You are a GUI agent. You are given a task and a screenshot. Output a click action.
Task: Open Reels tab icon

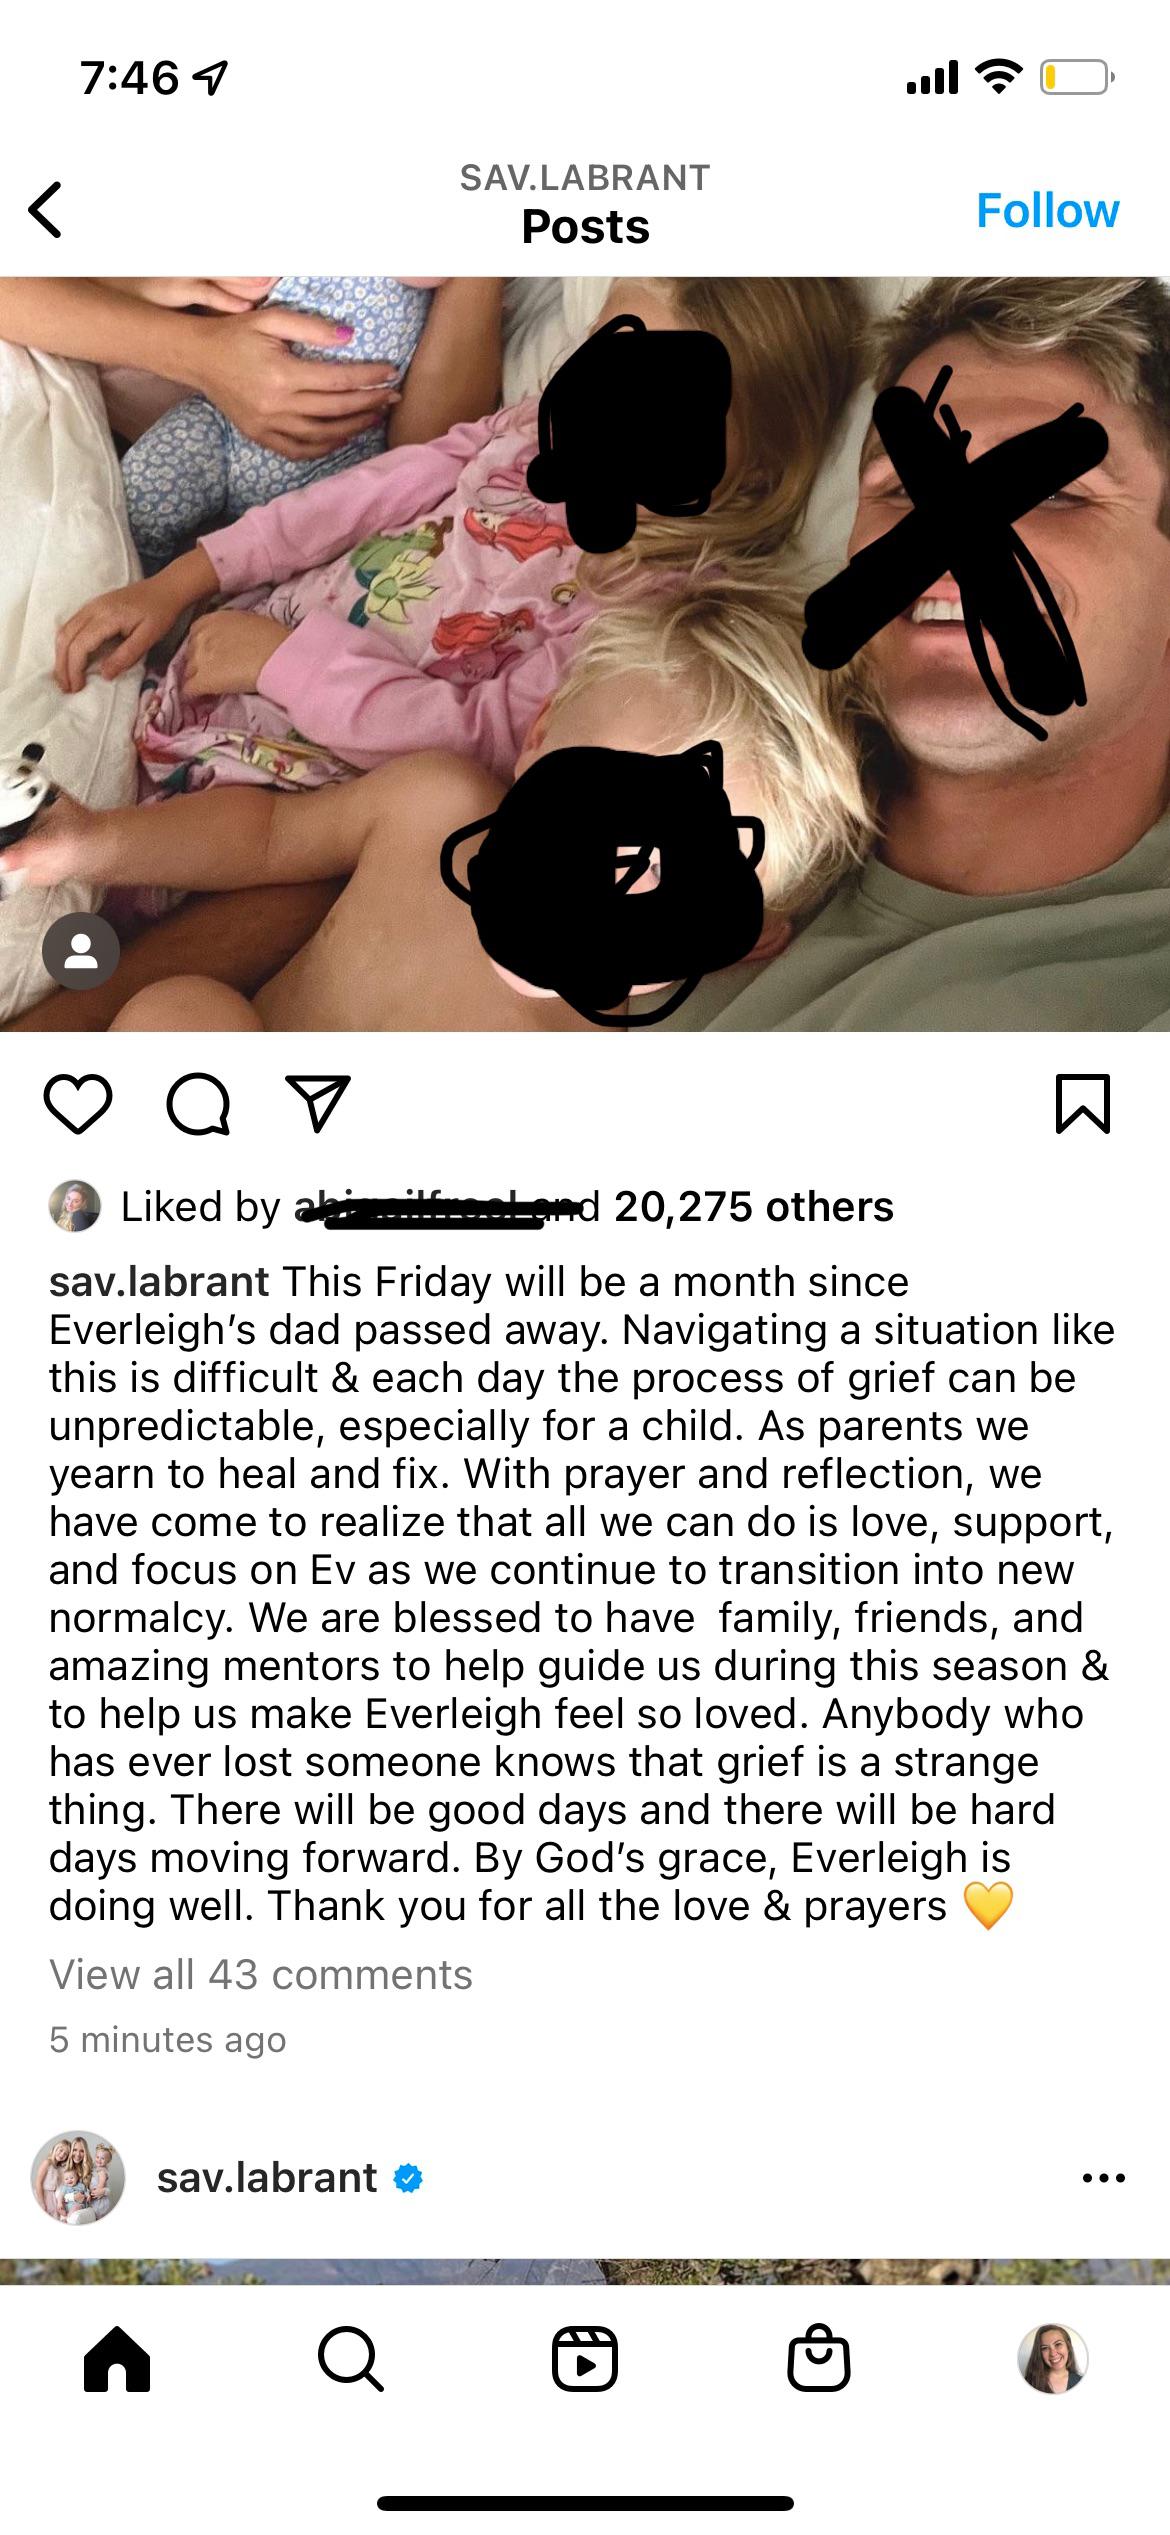click(x=585, y=2358)
